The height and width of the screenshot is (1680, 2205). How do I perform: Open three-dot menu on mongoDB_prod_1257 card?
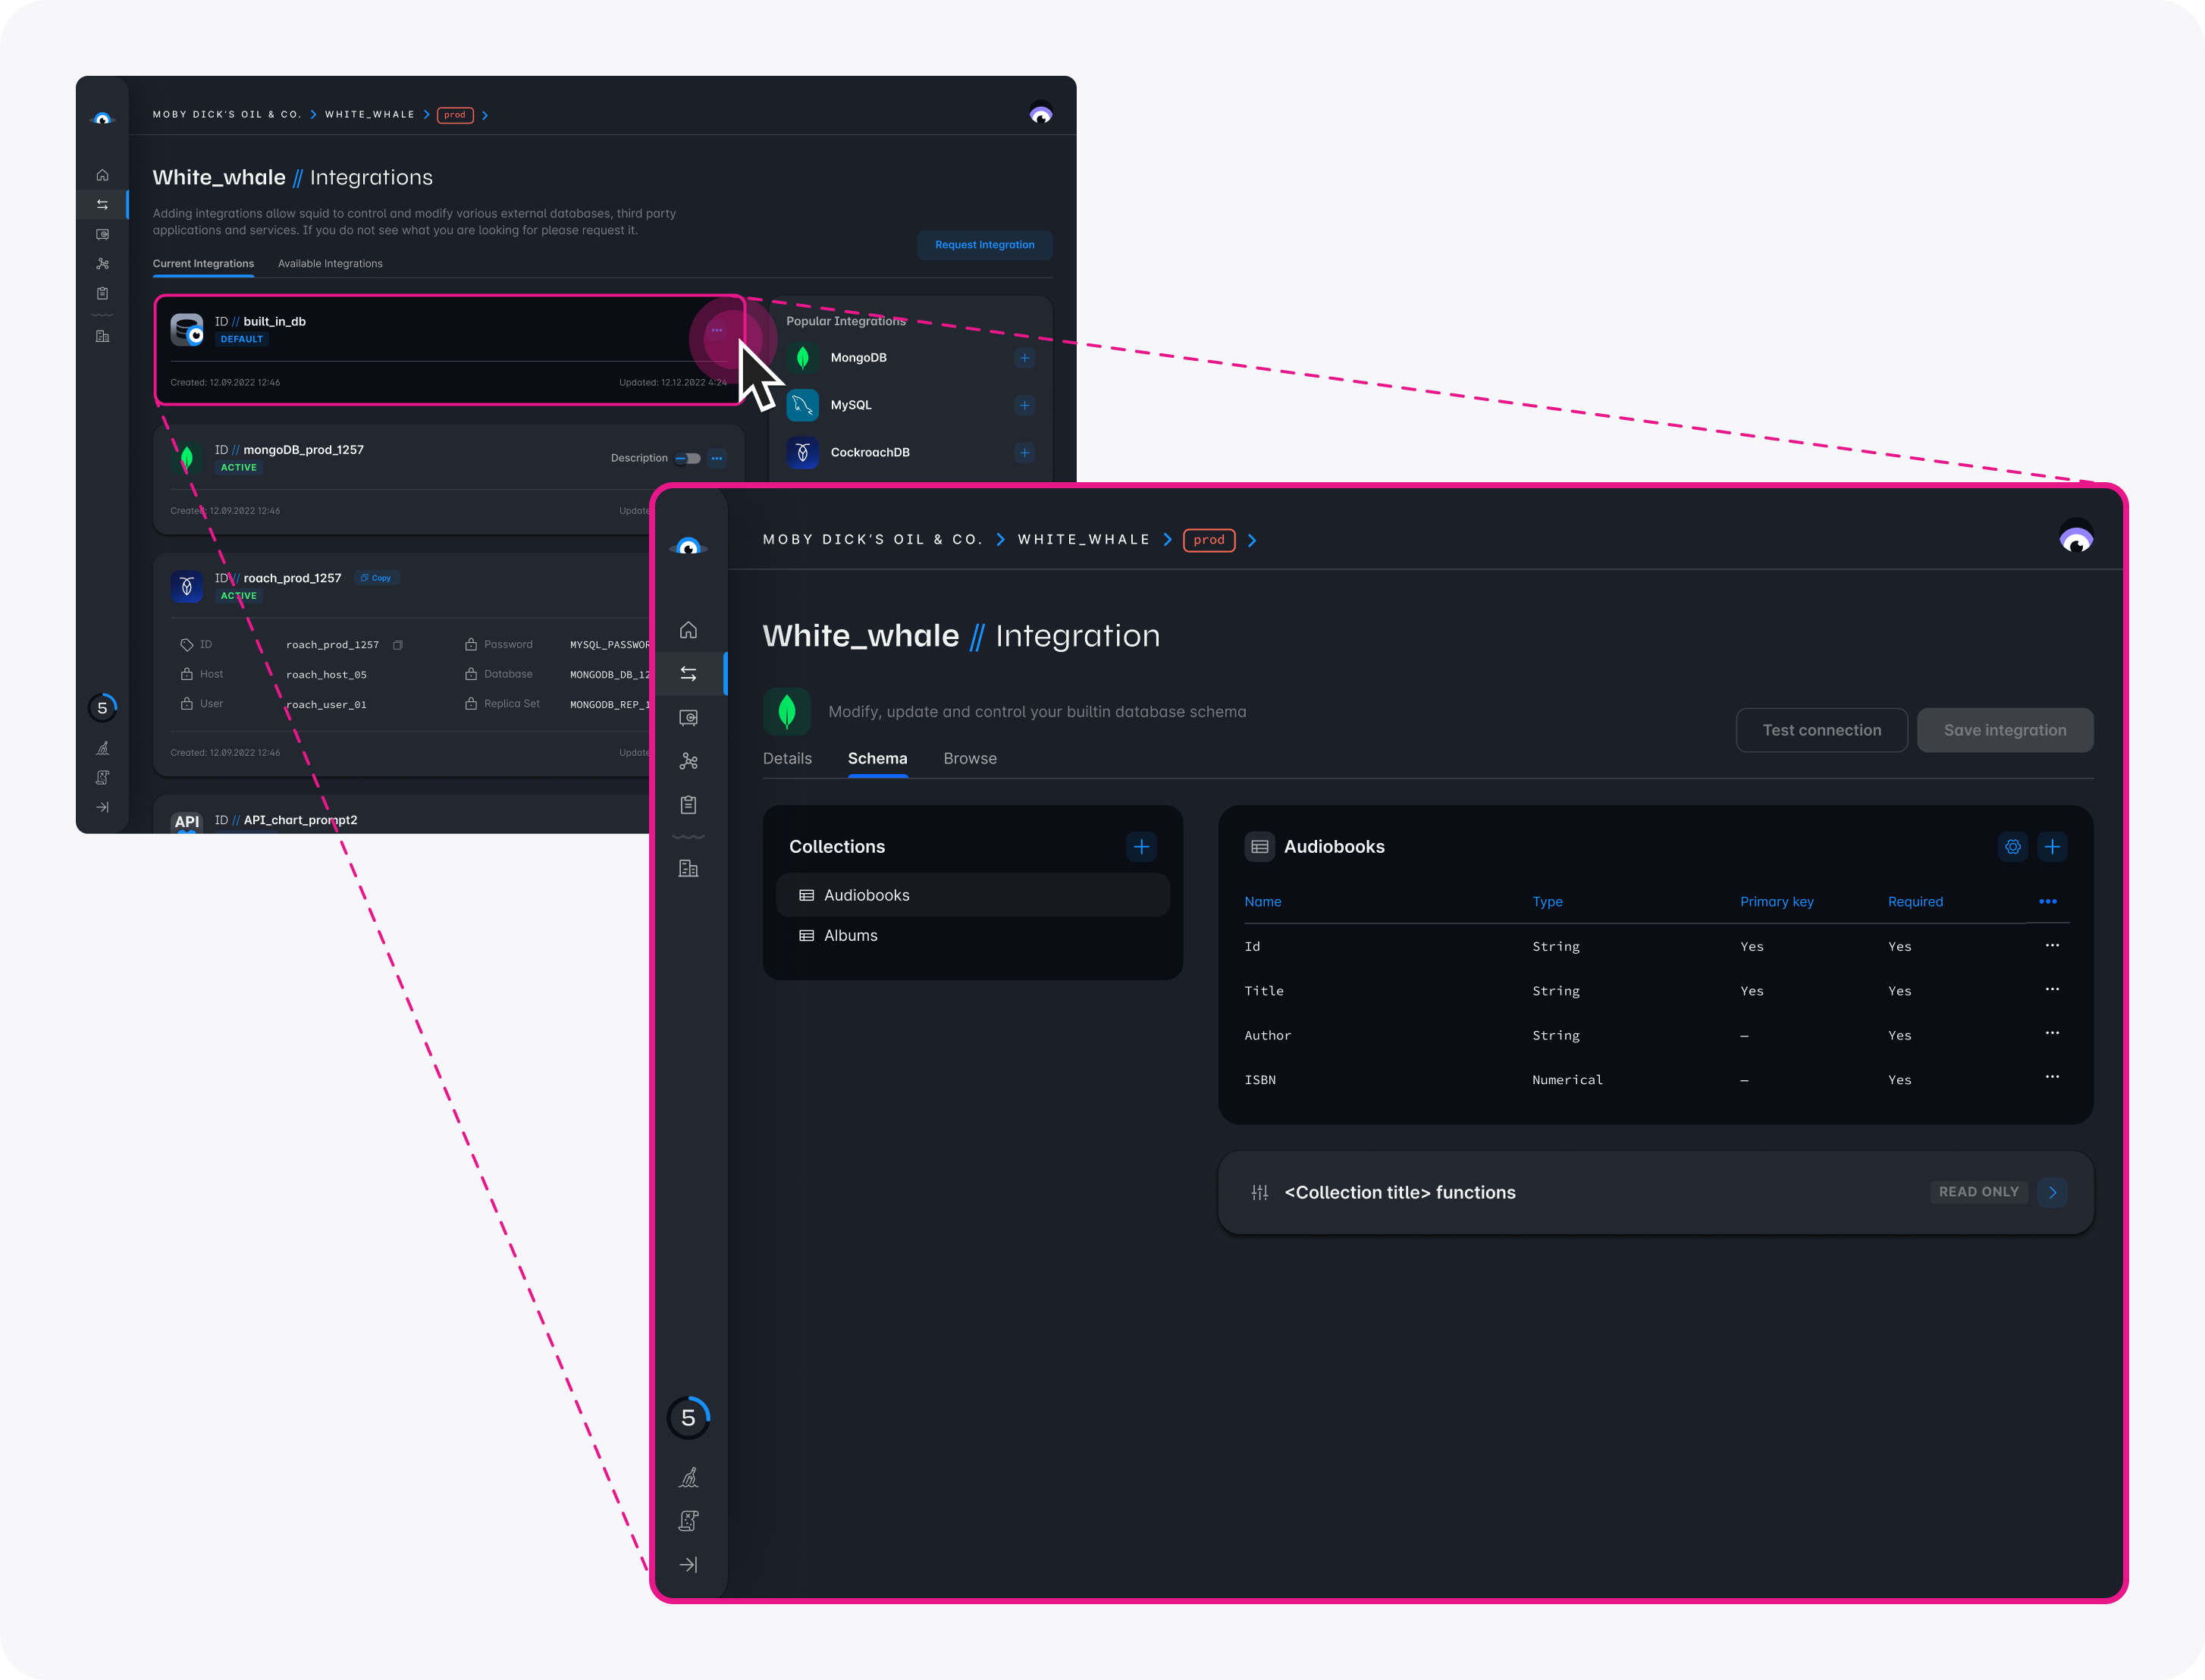(717, 459)
